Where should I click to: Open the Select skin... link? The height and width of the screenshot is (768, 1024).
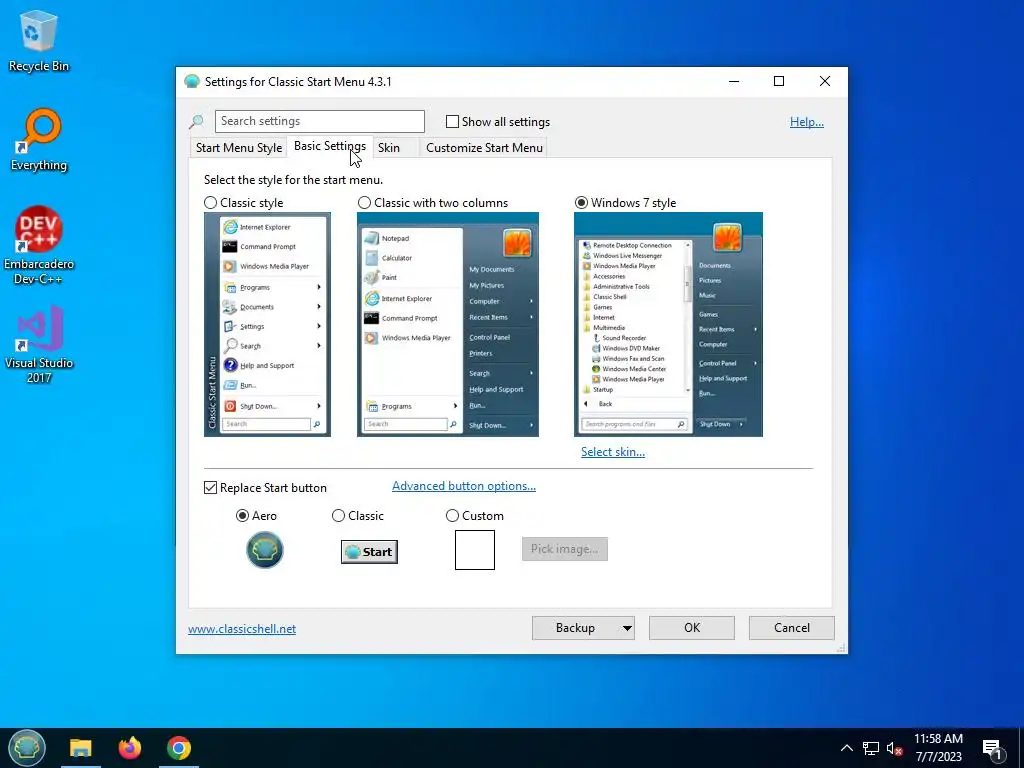pos(613,452)
